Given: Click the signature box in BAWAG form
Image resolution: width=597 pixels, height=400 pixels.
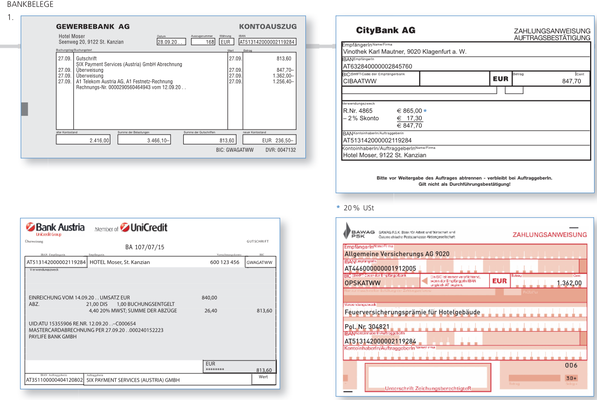Looking at the screenshot, I should 428,378.
